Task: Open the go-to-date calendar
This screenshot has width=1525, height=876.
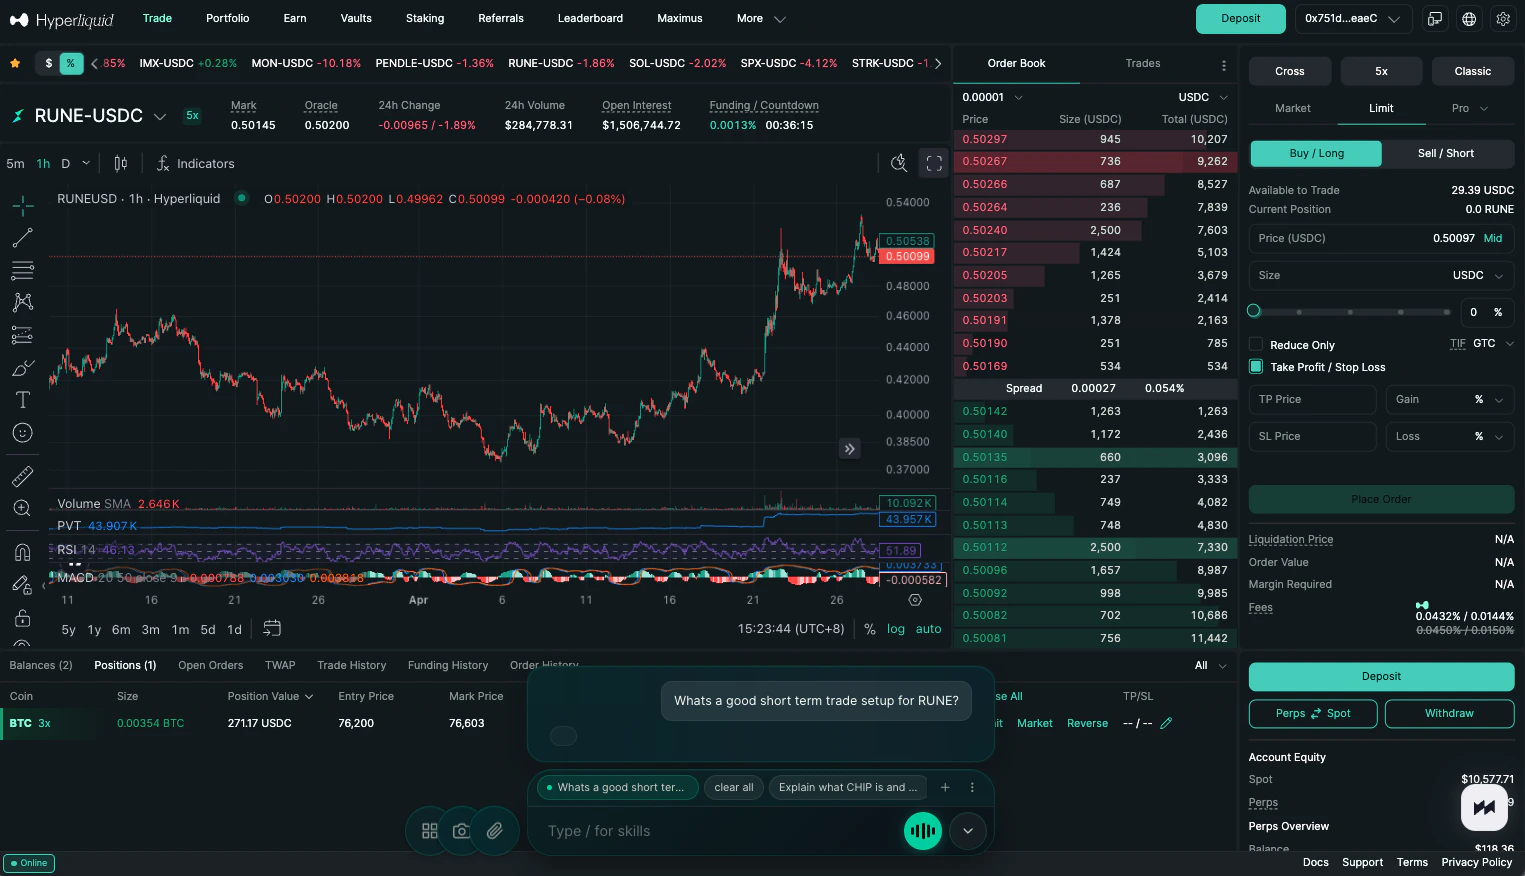Action: 272,628
